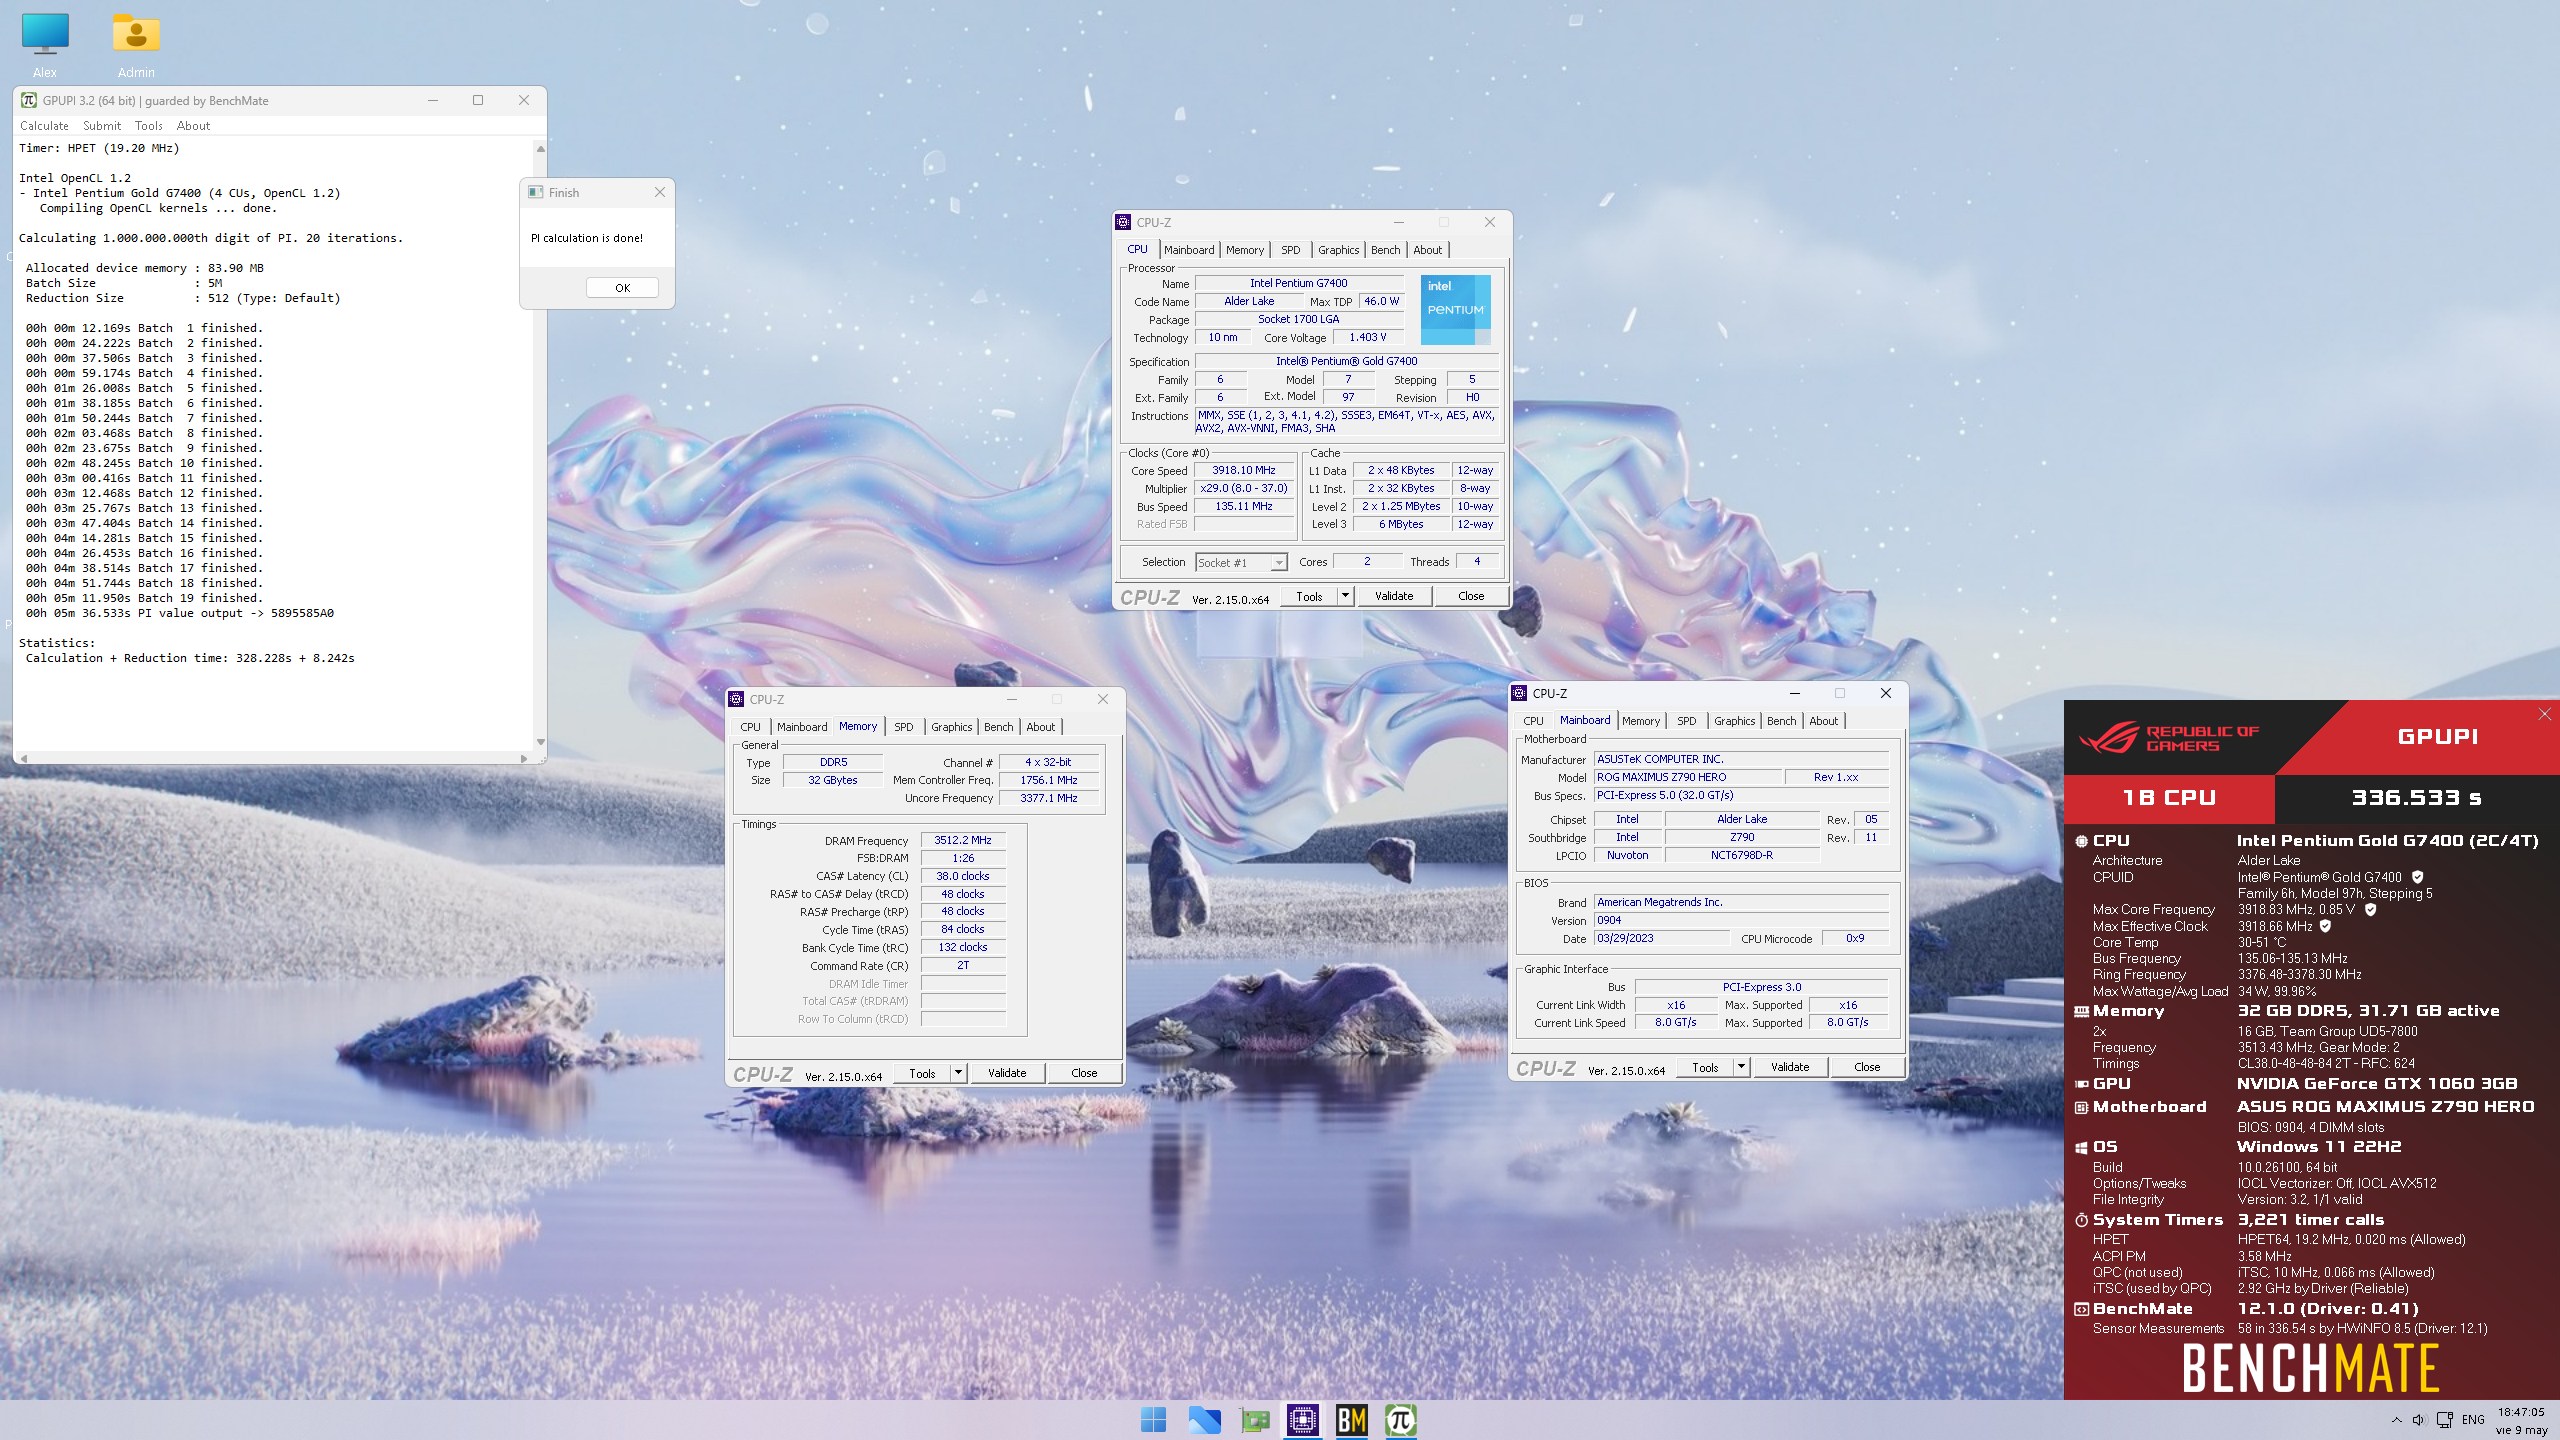
Task: Click the ENG language indicator
Action: pyautogui.click(x=2473, y=1420)
